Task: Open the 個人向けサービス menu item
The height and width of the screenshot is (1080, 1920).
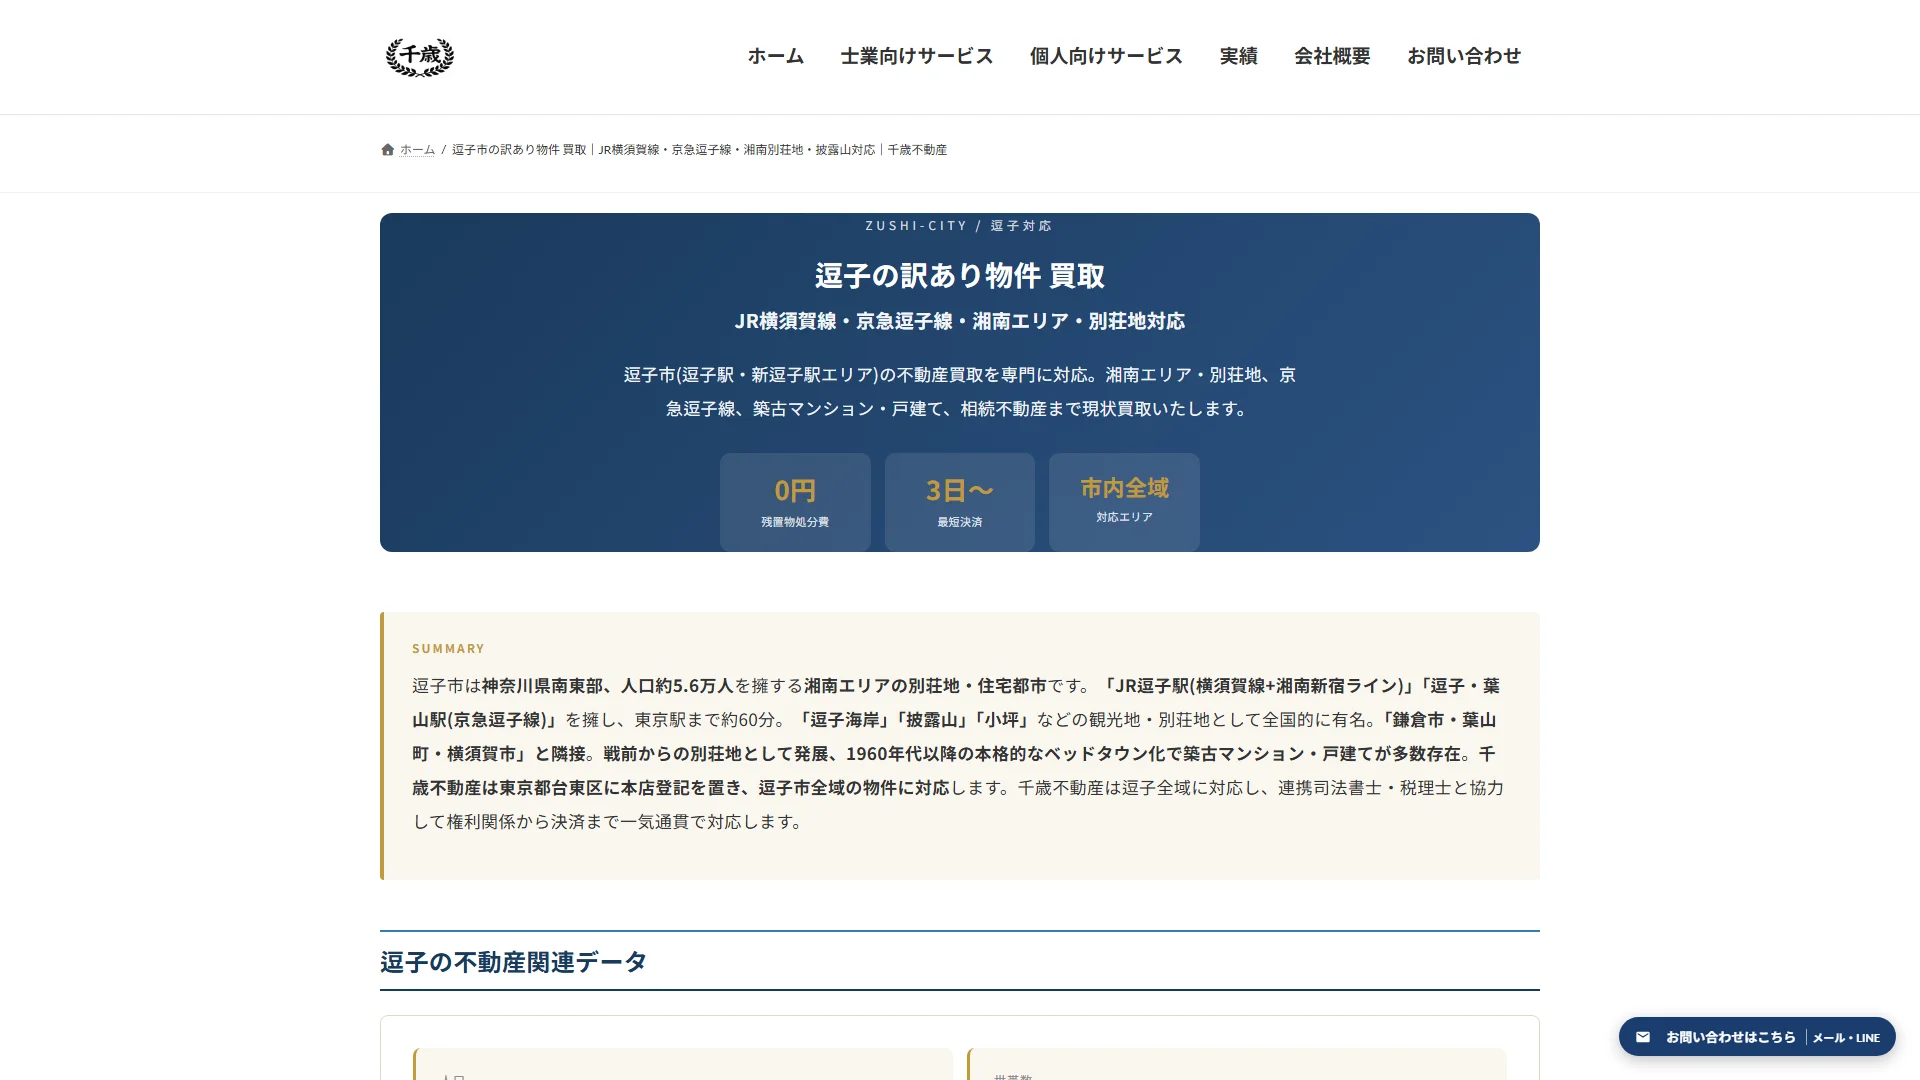Action: pyautogui.click(x=1106, y=56)
